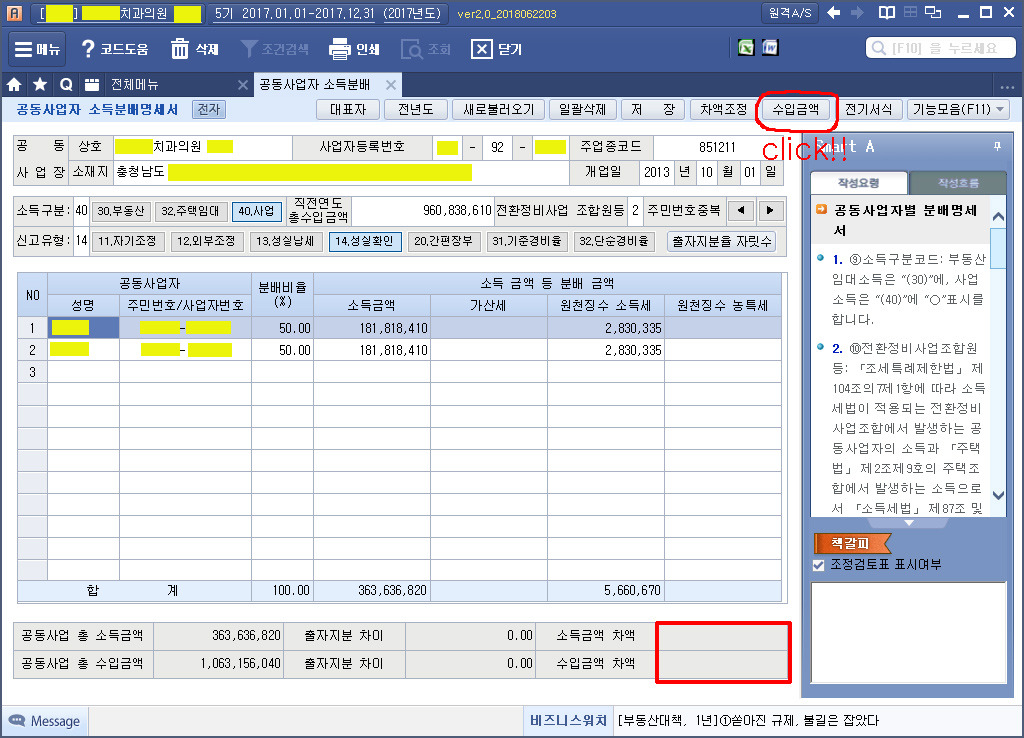Pin the Smart A side panel

pos(997,146)
